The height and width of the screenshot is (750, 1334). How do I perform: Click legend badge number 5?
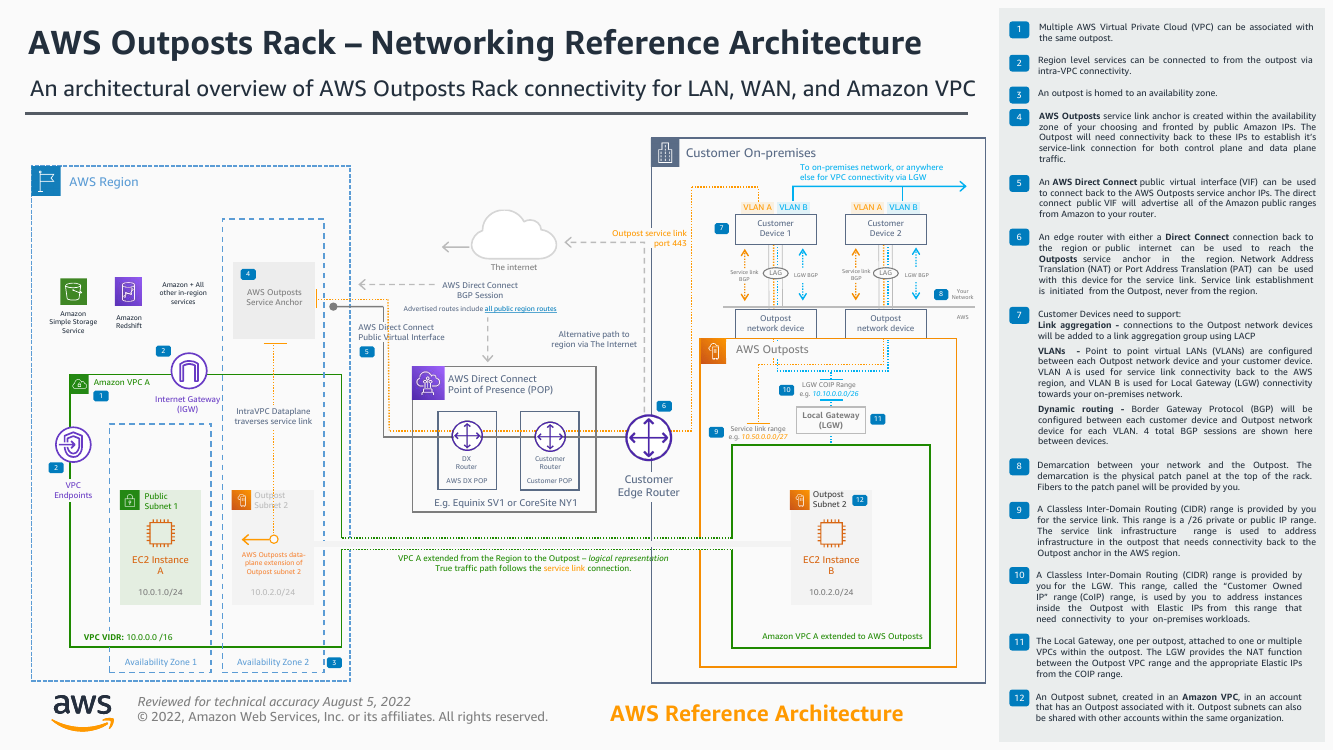pos(1018,183)
